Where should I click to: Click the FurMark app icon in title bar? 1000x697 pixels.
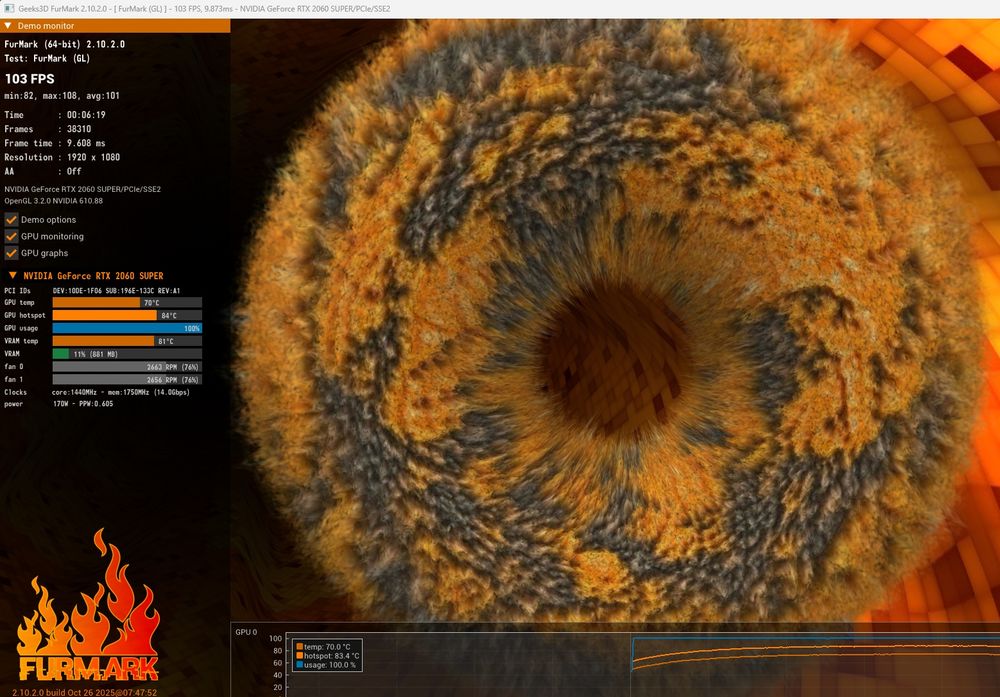click(9, 8)
